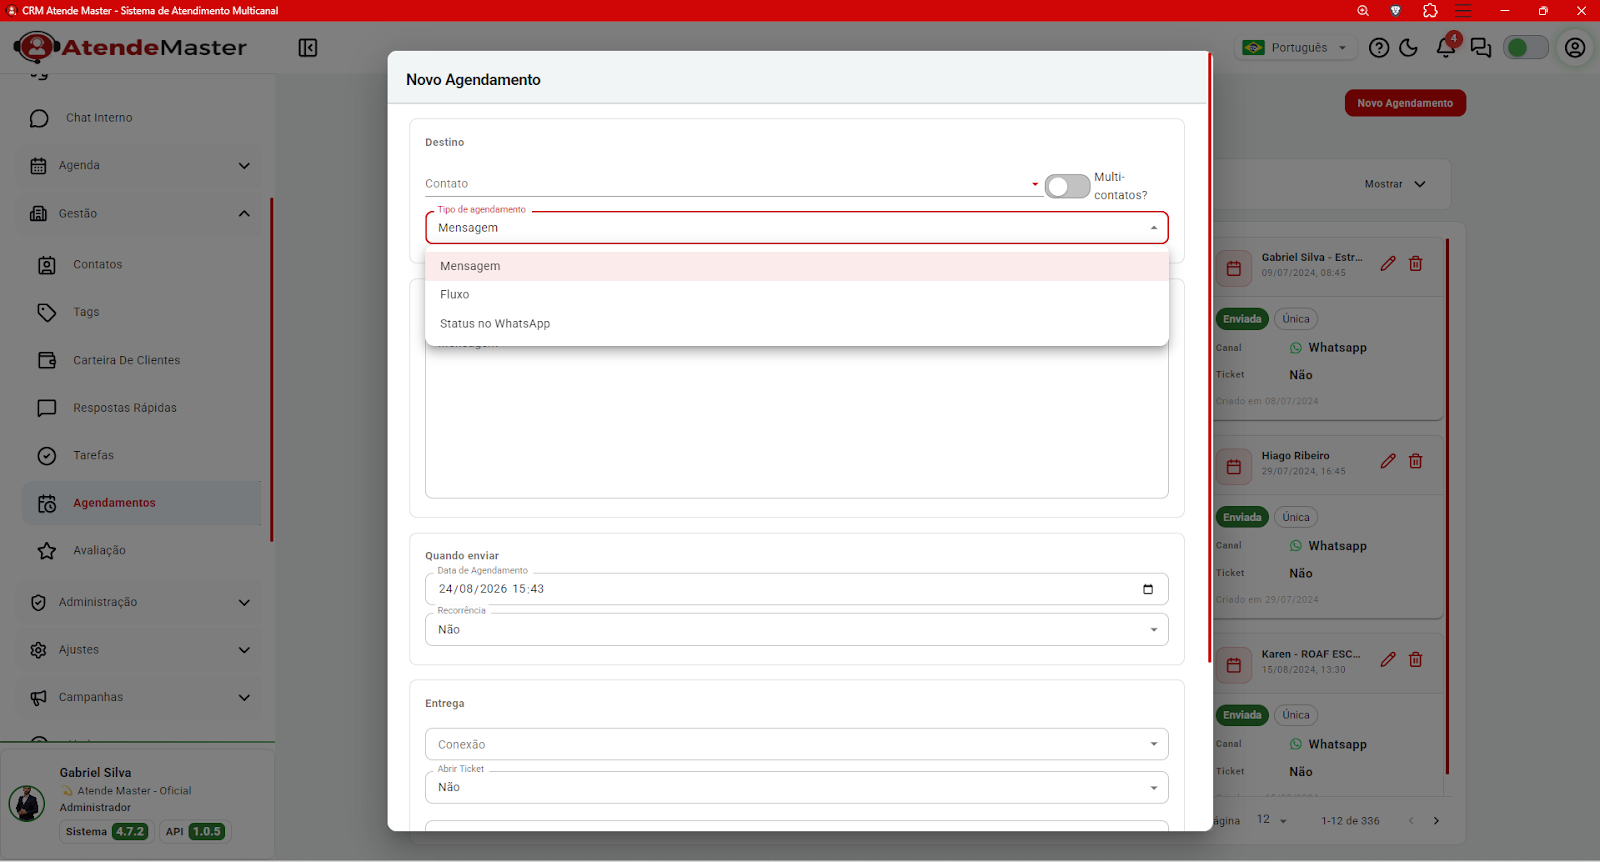The image size is (1600, 862).
Task: Select Status no WhatsApp option
Action: (x=797, y=324)
